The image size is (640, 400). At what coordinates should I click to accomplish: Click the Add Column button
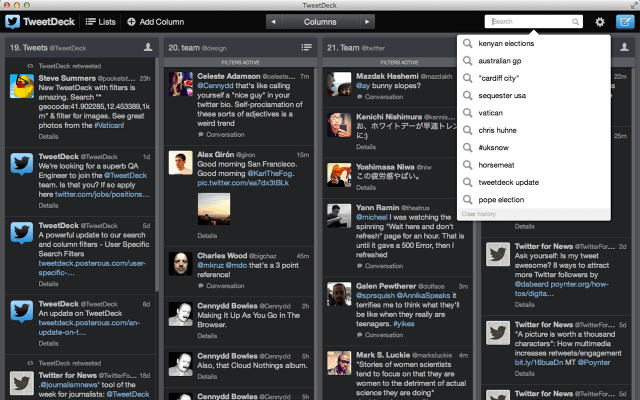pyautogui.click(x=155, y=21)
